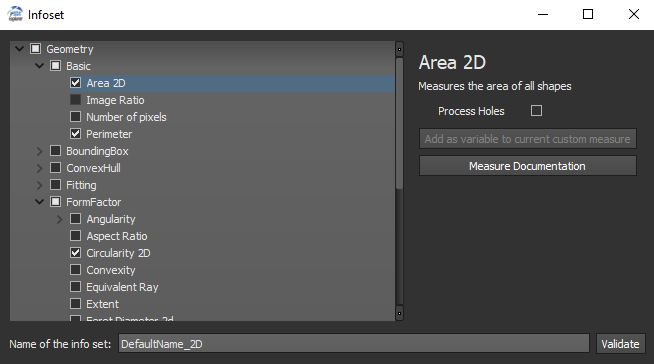
Task: Expand the ConvexHull tree node
Action: click(40, 168)
